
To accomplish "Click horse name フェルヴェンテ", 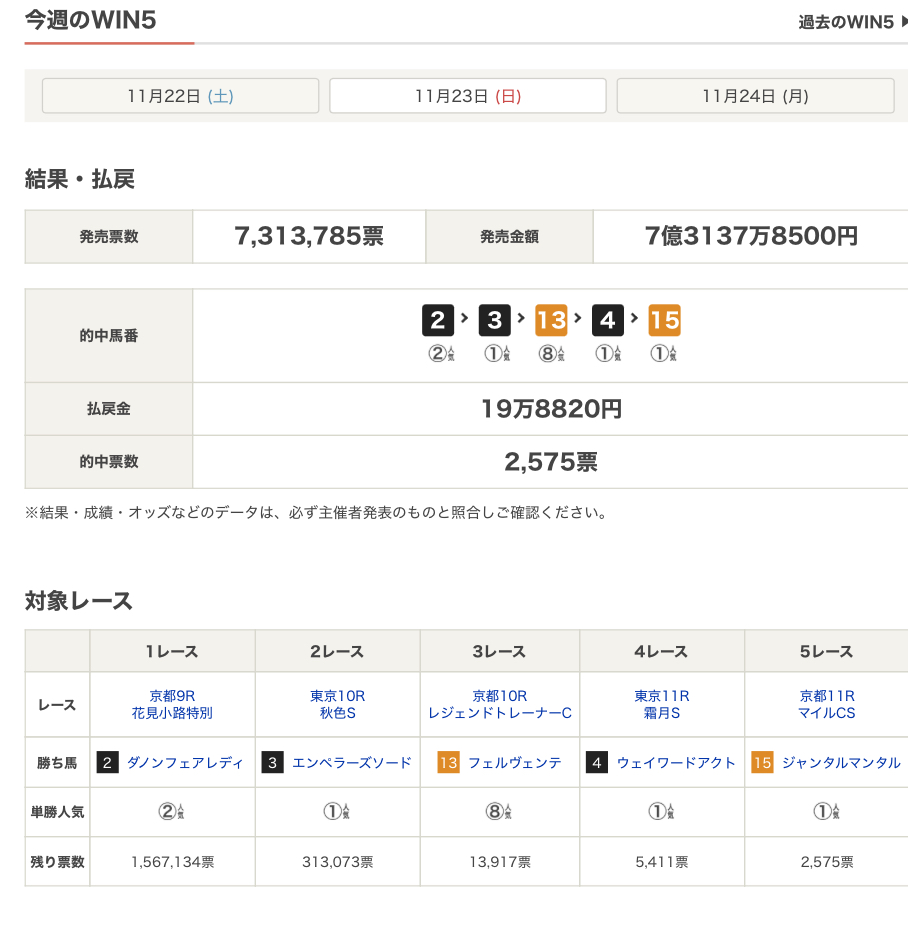I will click(514, 763).
